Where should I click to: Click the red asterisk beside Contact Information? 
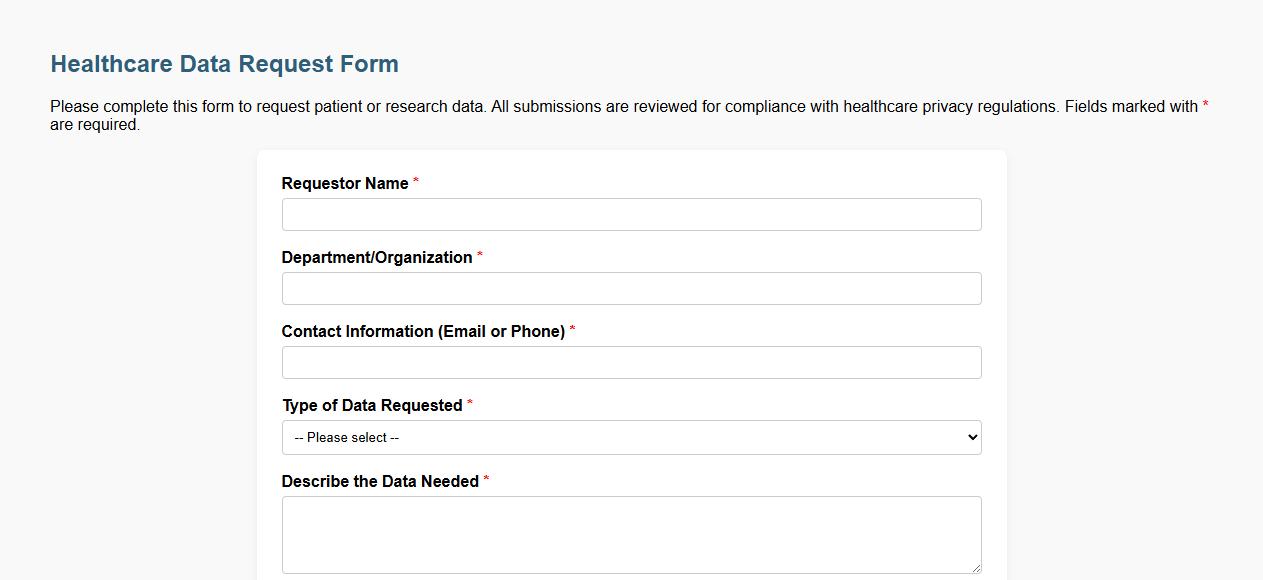coord(572,331)
